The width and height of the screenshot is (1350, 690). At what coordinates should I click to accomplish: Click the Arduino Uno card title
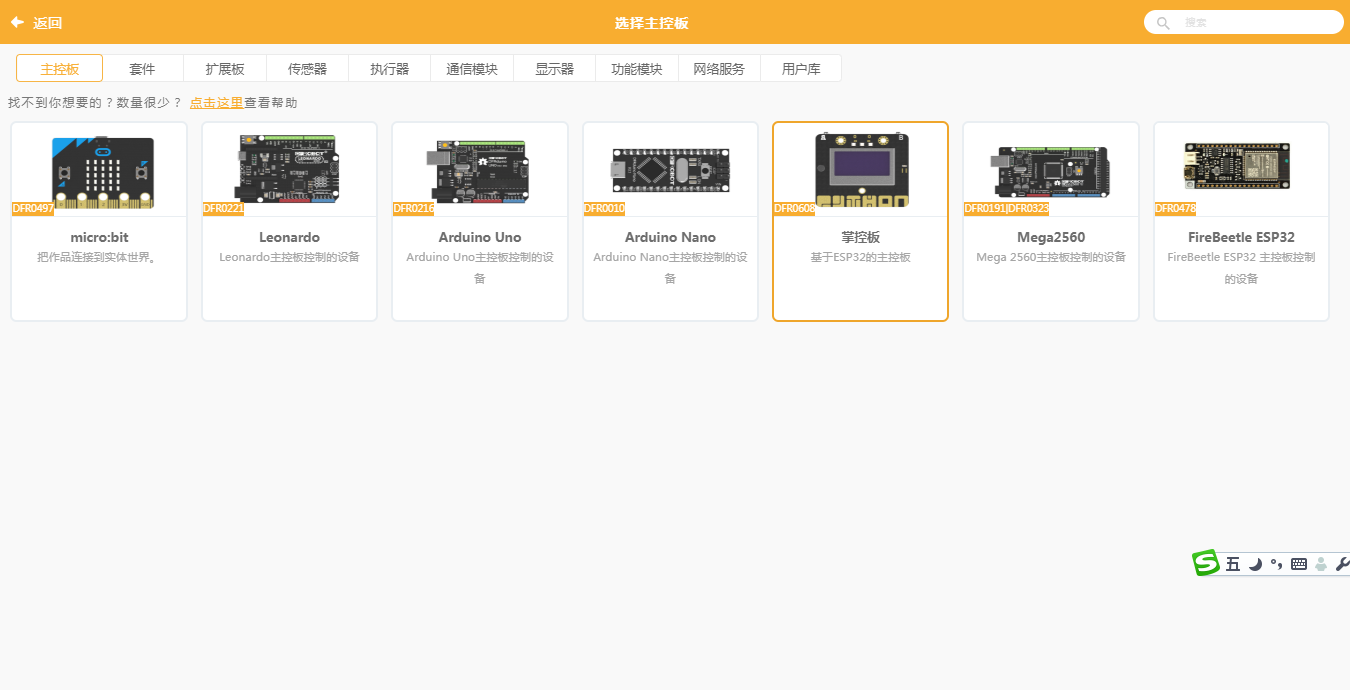480,237
